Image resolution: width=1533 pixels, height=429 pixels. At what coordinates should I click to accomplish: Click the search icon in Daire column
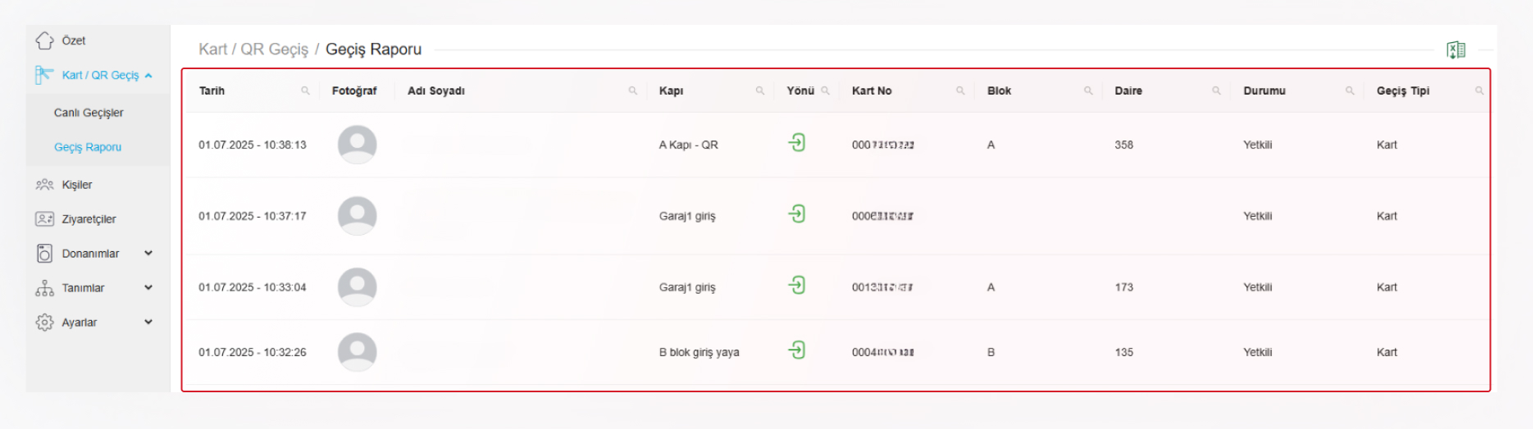(1217, 91)
